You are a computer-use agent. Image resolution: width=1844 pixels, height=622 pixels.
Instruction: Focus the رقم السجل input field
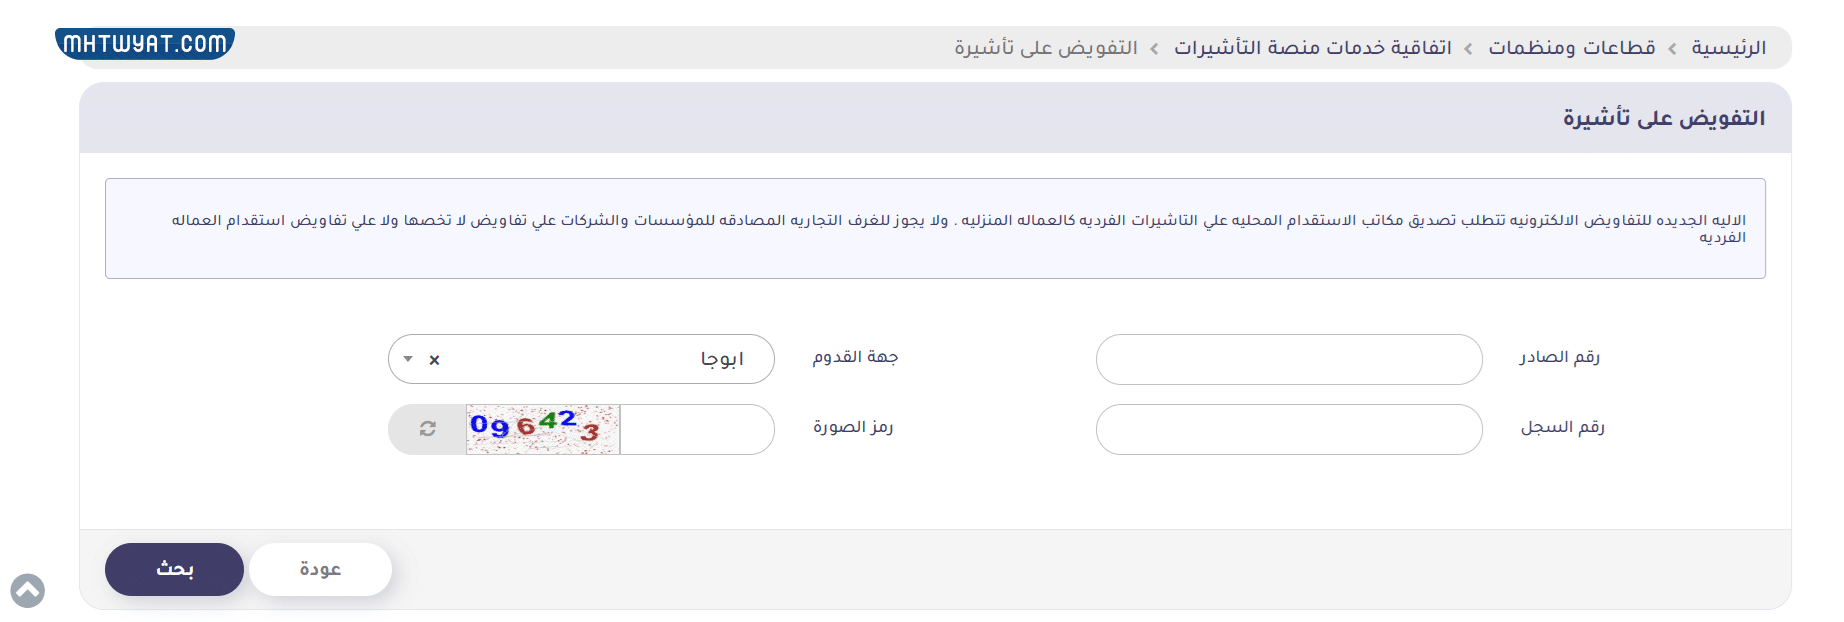1288,429
